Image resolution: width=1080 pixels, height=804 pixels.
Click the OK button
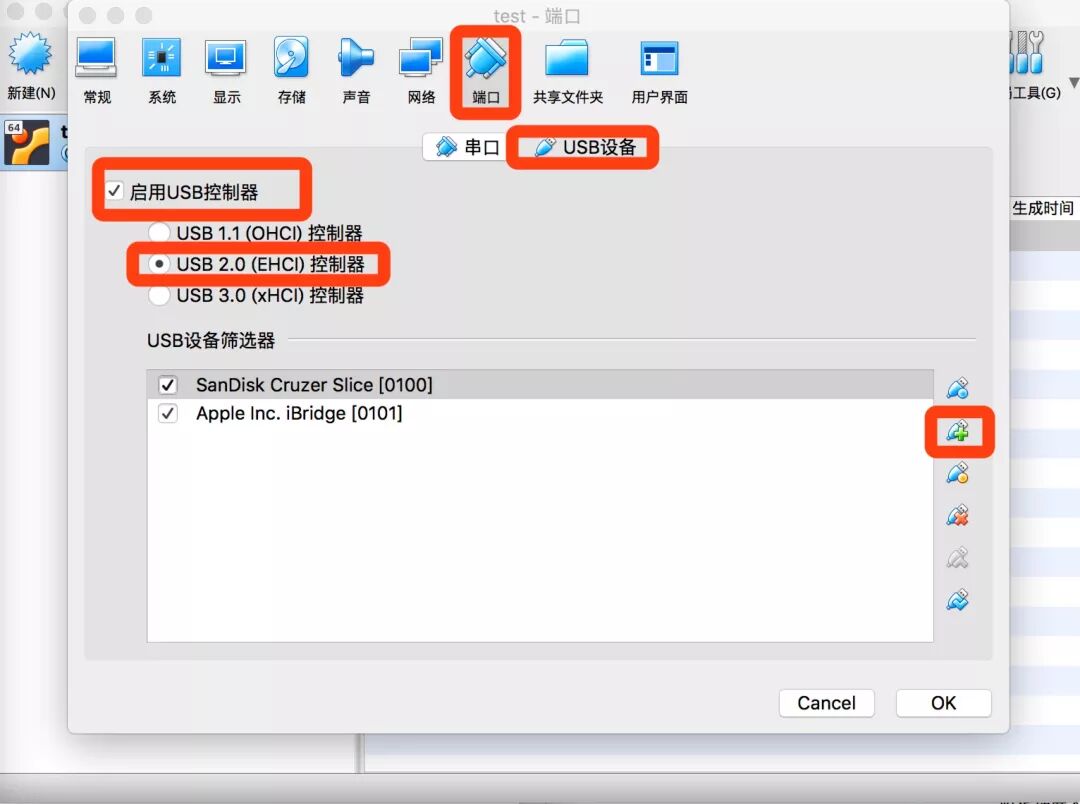944,703
